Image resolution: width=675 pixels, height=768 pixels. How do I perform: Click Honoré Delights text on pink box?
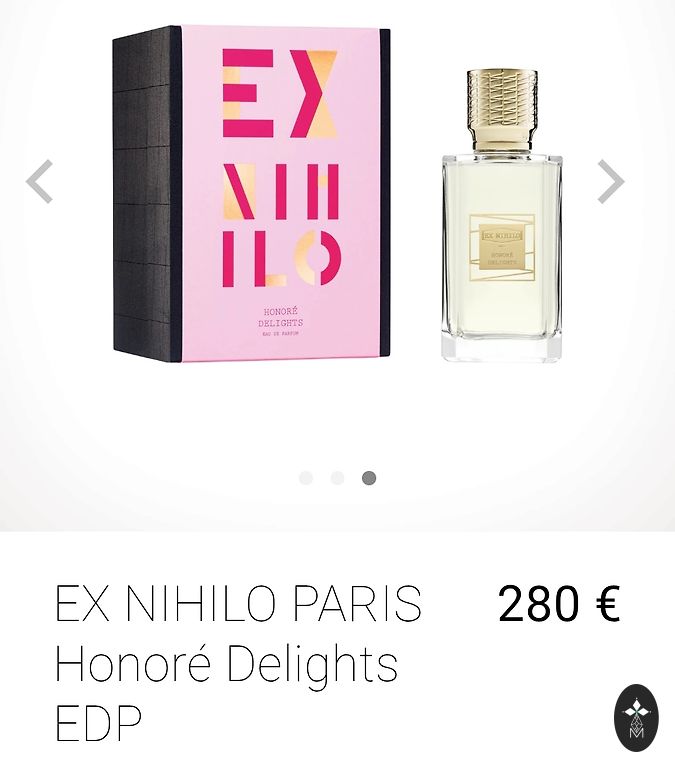coord(281,317)
